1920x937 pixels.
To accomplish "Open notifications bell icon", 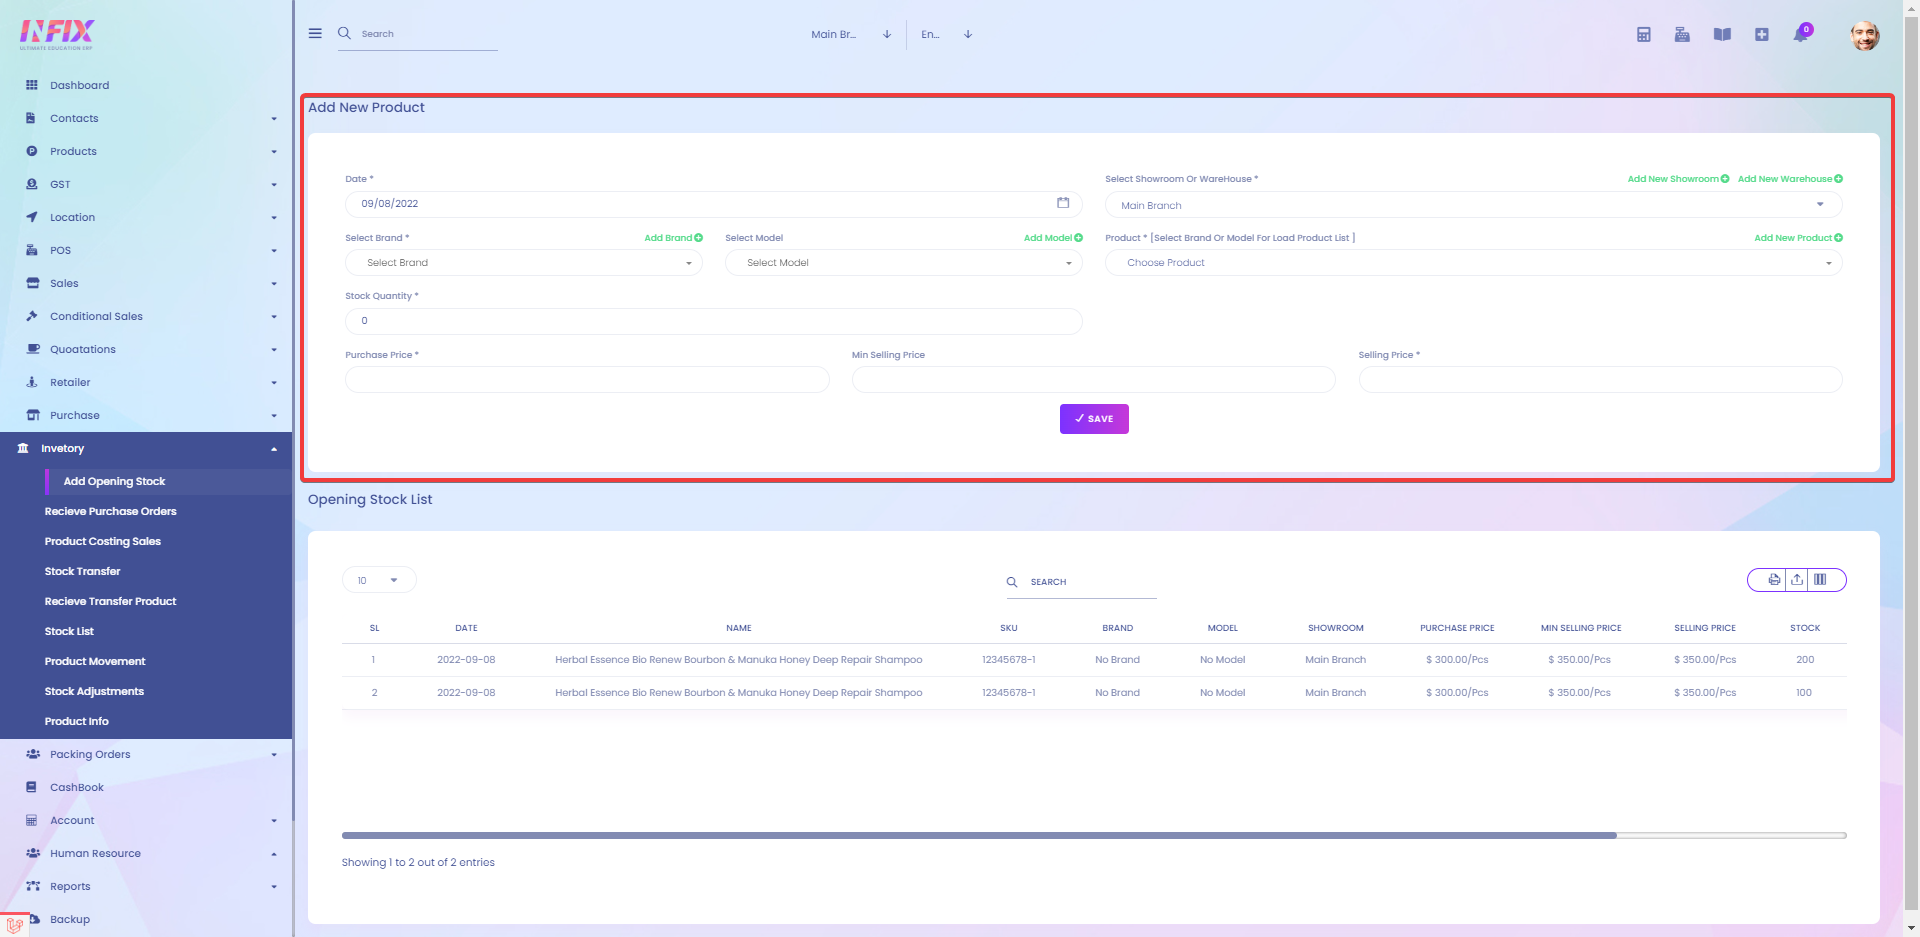I will pyautogui.click(x=1801, y=34).
